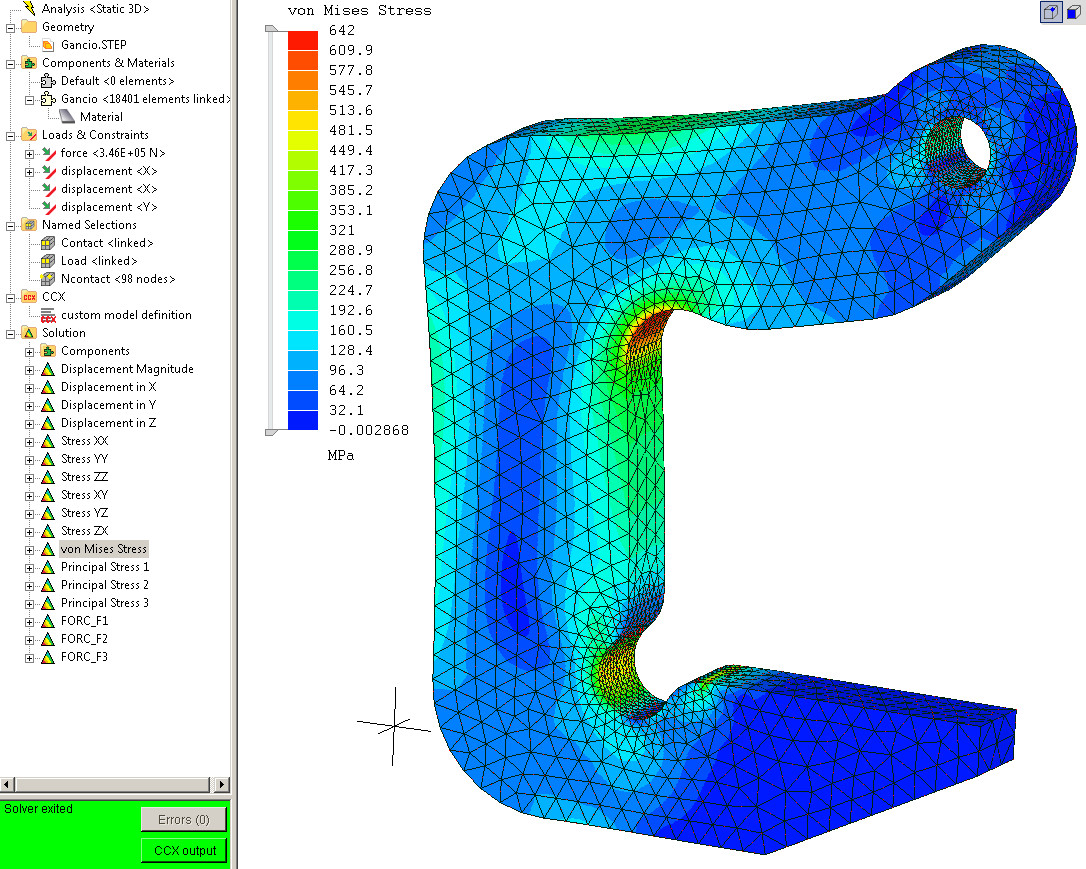Click the legend bottom range handle
The image size is (1086, 869).
click(x=272, y=432)
